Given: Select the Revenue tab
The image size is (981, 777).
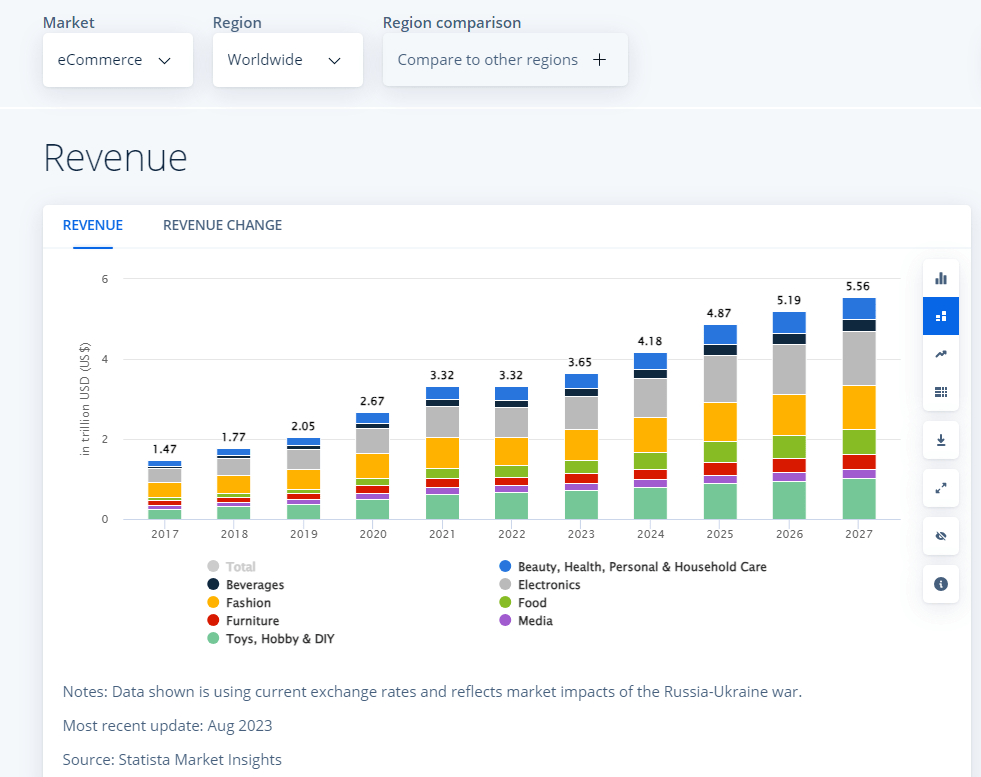Looking at the screenshot, I should [92, 225].
